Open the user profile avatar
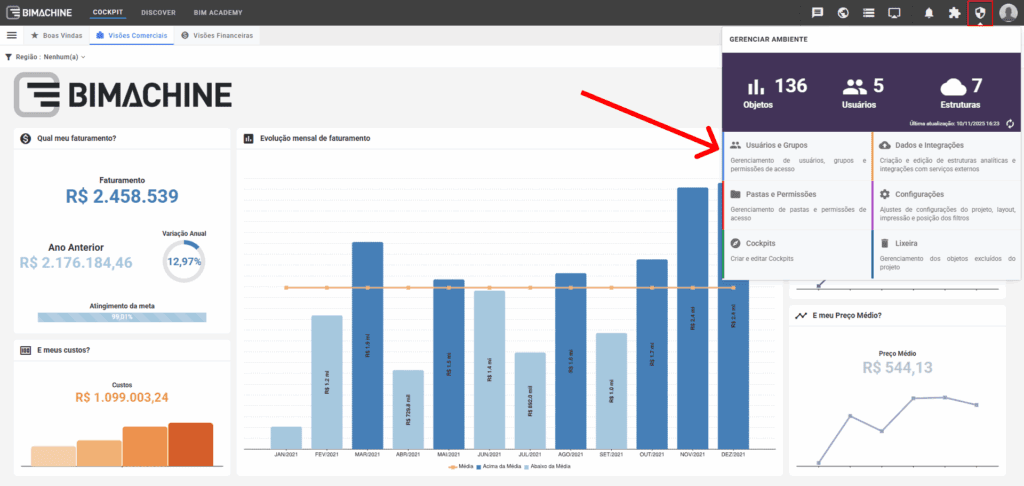This screenshot has height=486, width=1024. tap(1008, 13)
